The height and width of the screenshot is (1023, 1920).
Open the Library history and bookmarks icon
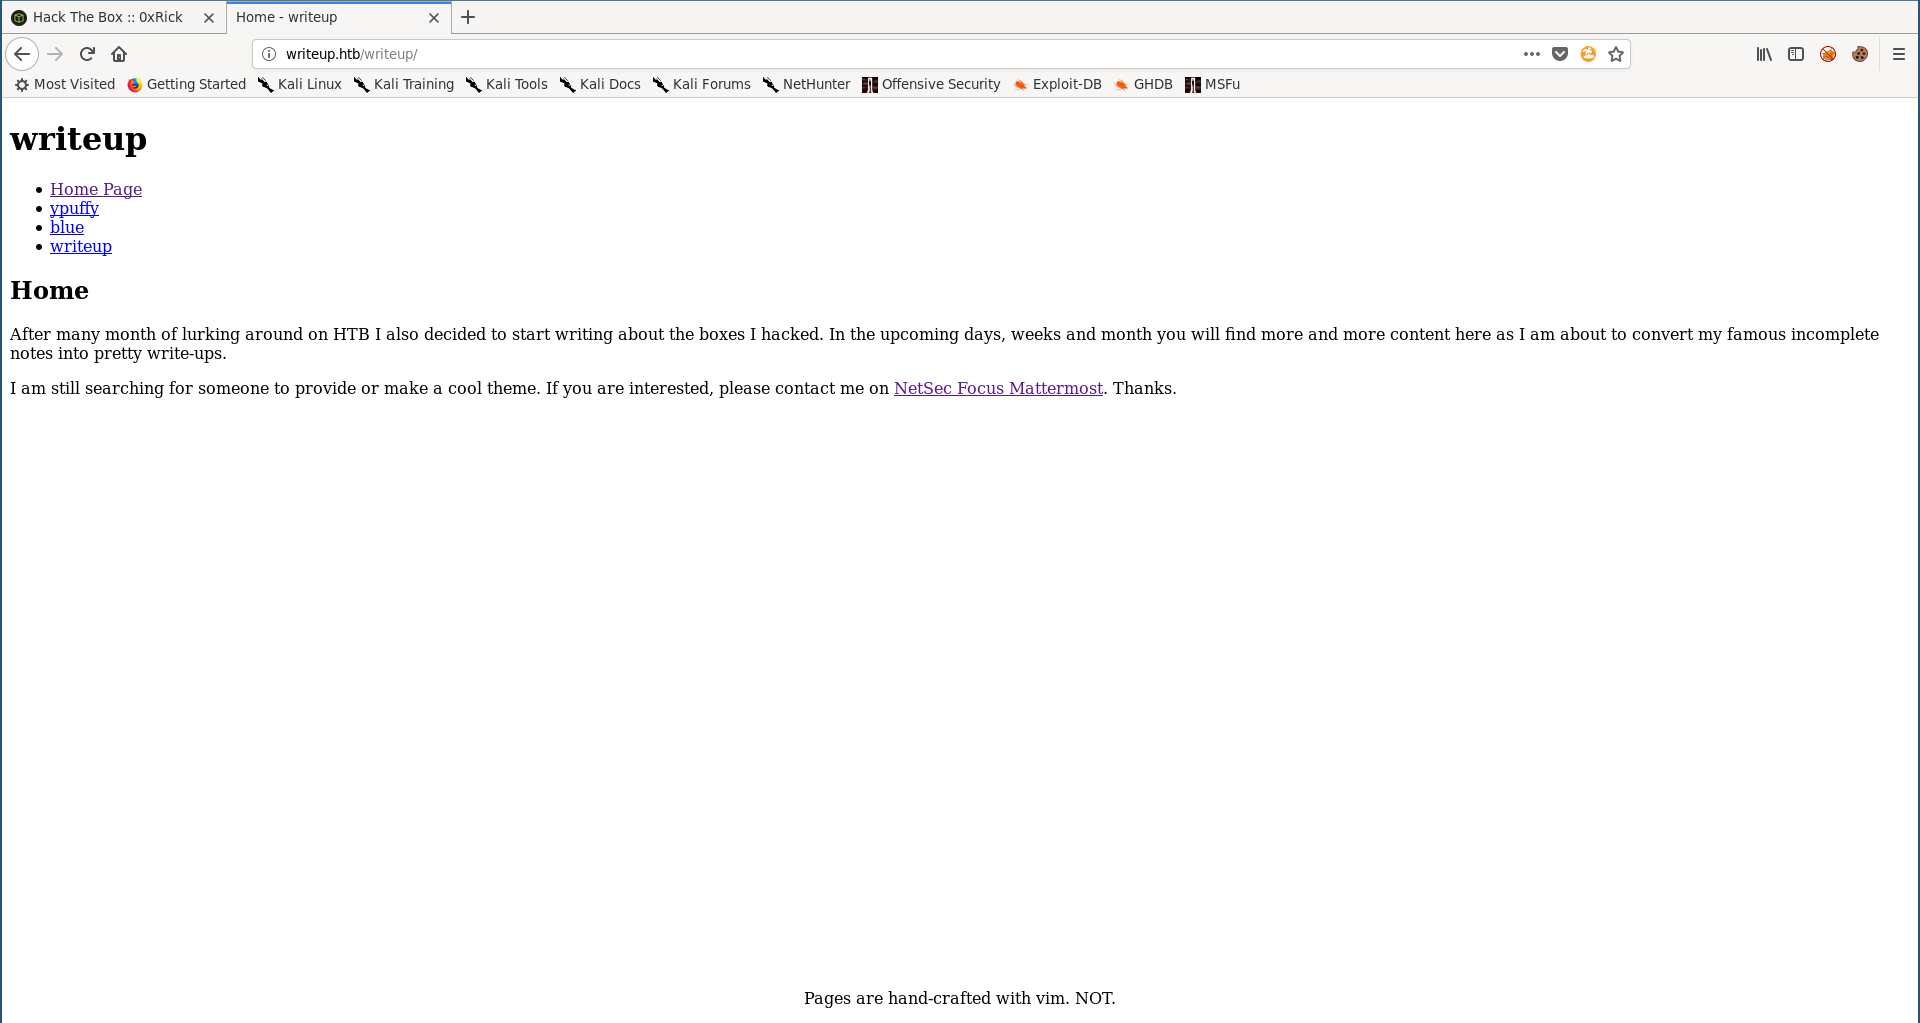[1764, 54]
